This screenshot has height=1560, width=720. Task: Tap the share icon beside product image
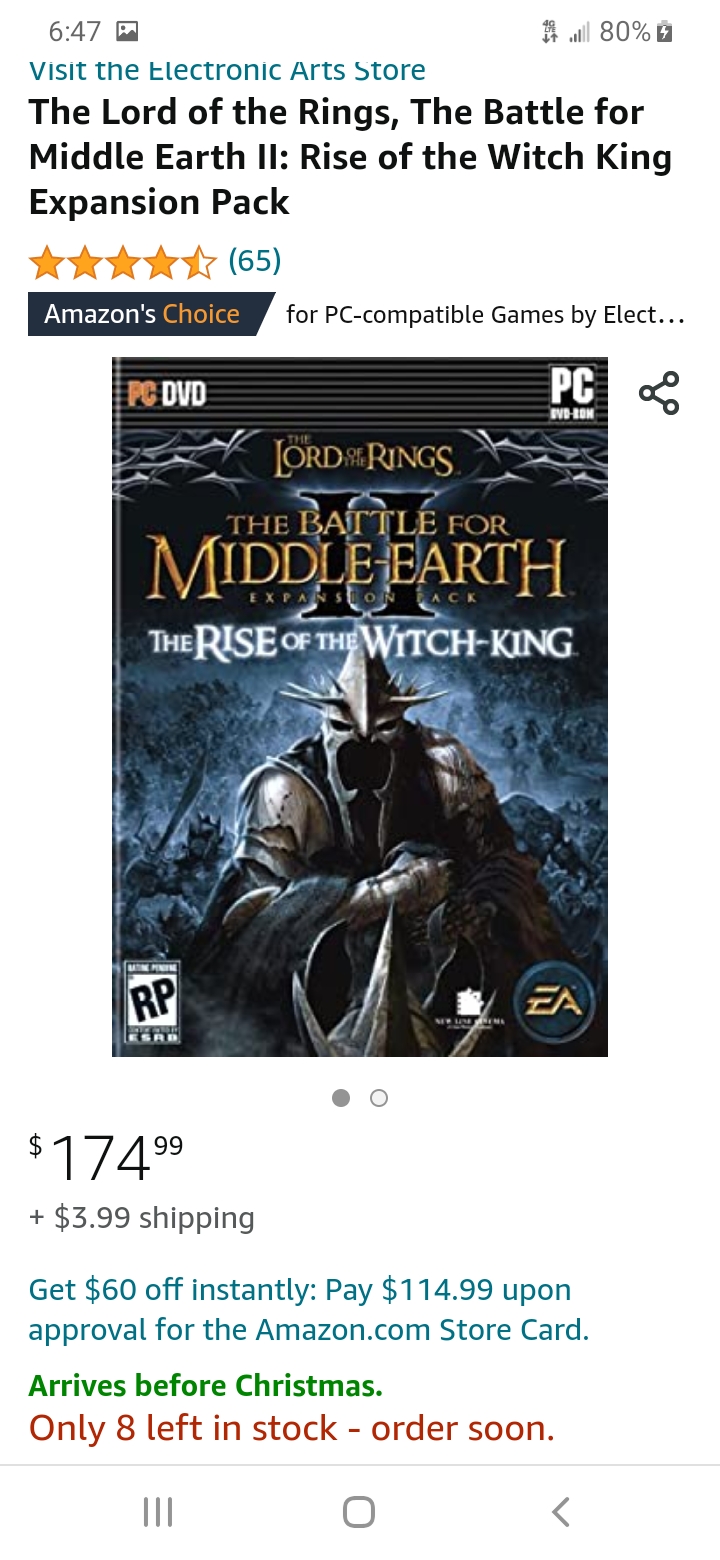(x=659, y=393)
